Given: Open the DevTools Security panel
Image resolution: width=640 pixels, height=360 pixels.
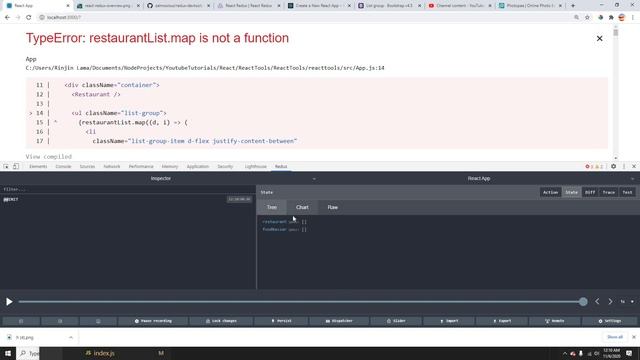Looking at the screenshot, I should pyautogui.click(x=225, y=167).
